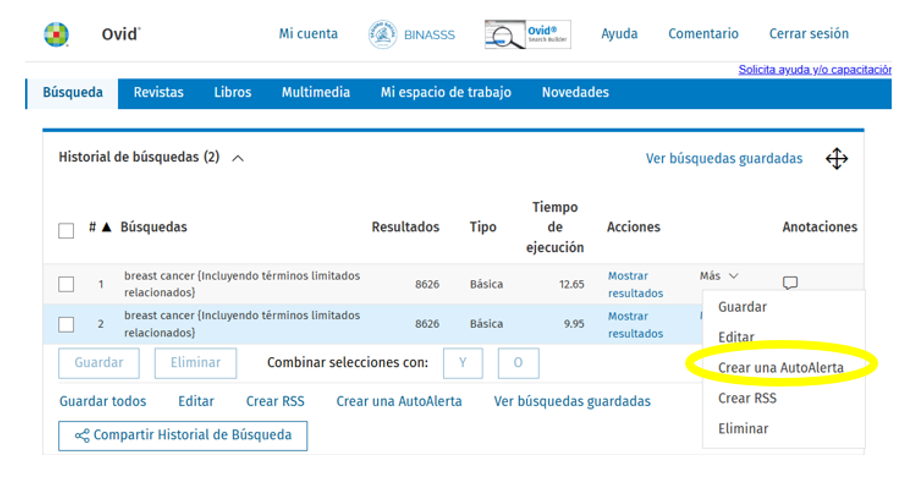Click the move/drag arrows icon
The height and width of the screenshot is (486, 923).
[x=836, y=159]
